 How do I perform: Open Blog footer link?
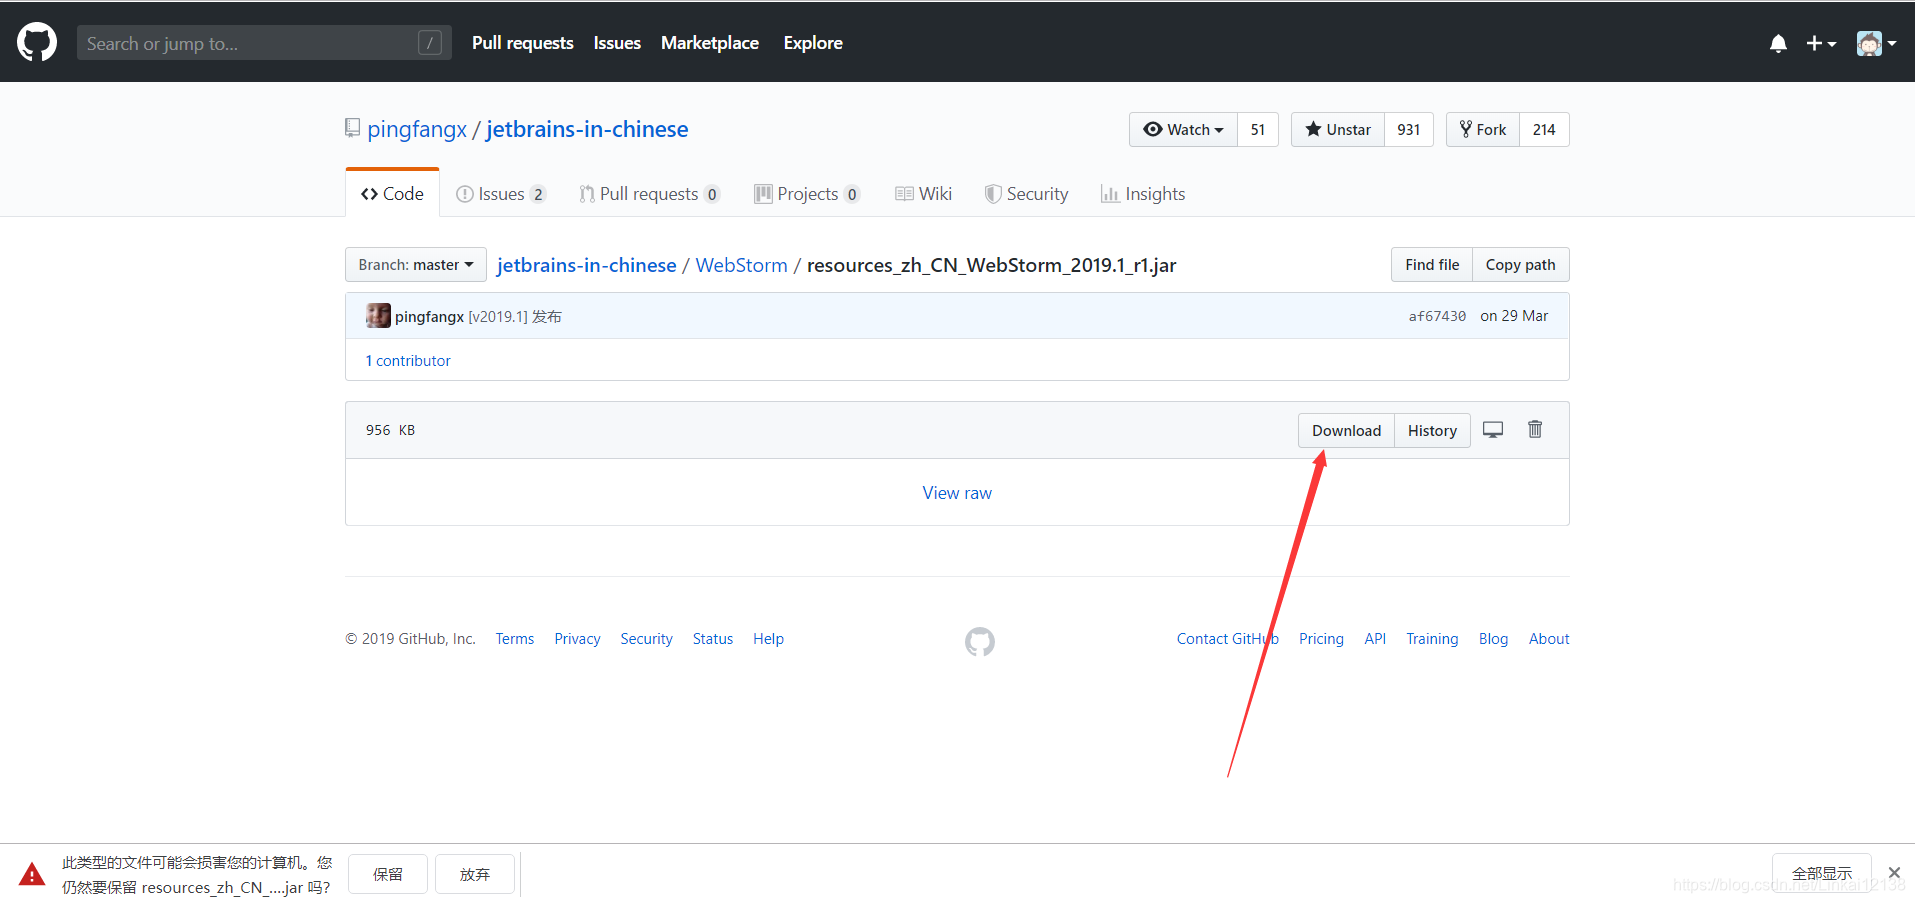pyautogui.click(x=1493, y=639)
